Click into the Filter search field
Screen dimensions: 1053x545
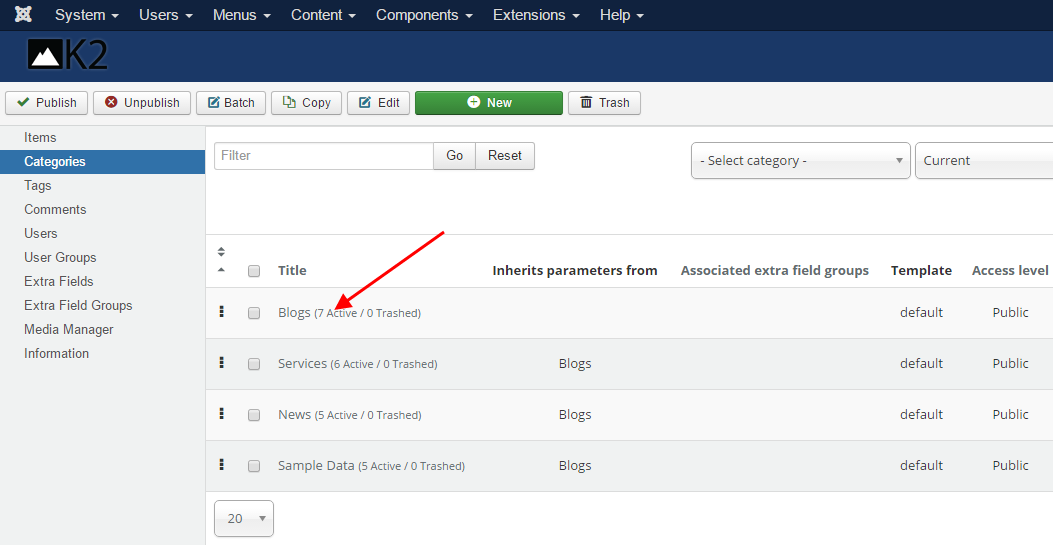click(323, 156)
